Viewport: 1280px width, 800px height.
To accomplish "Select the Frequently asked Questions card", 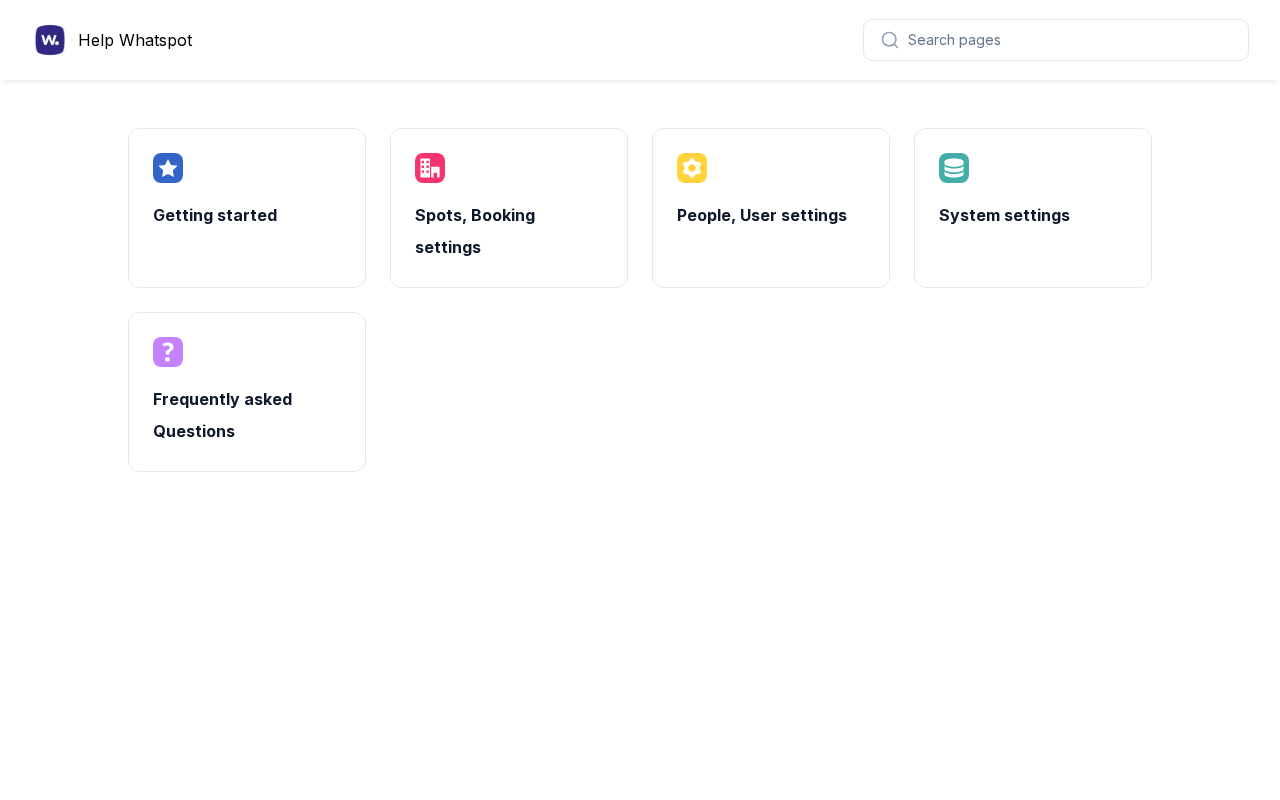I will (x=247, y=392).
